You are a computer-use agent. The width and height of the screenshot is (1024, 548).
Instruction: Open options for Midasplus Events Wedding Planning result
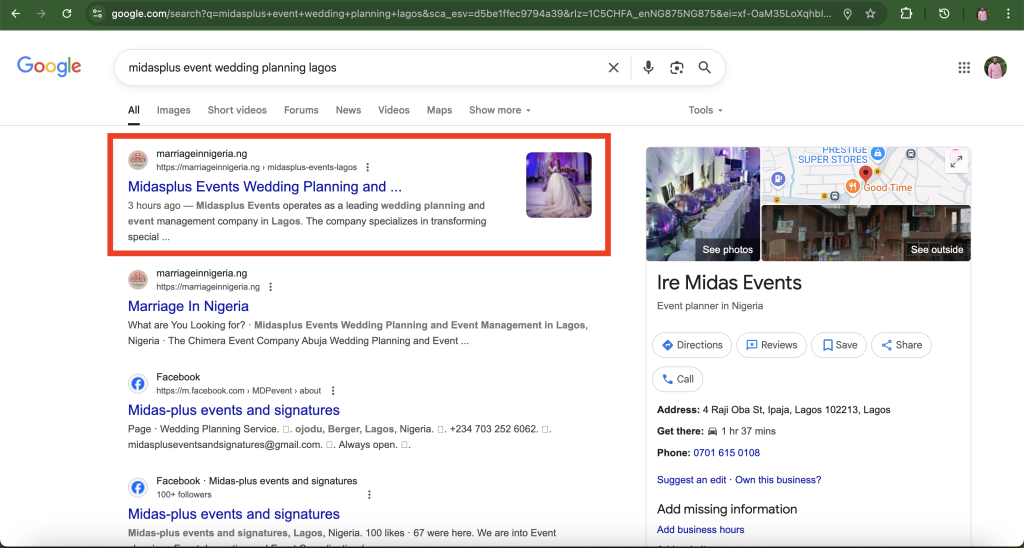click(x=368, y=167)
